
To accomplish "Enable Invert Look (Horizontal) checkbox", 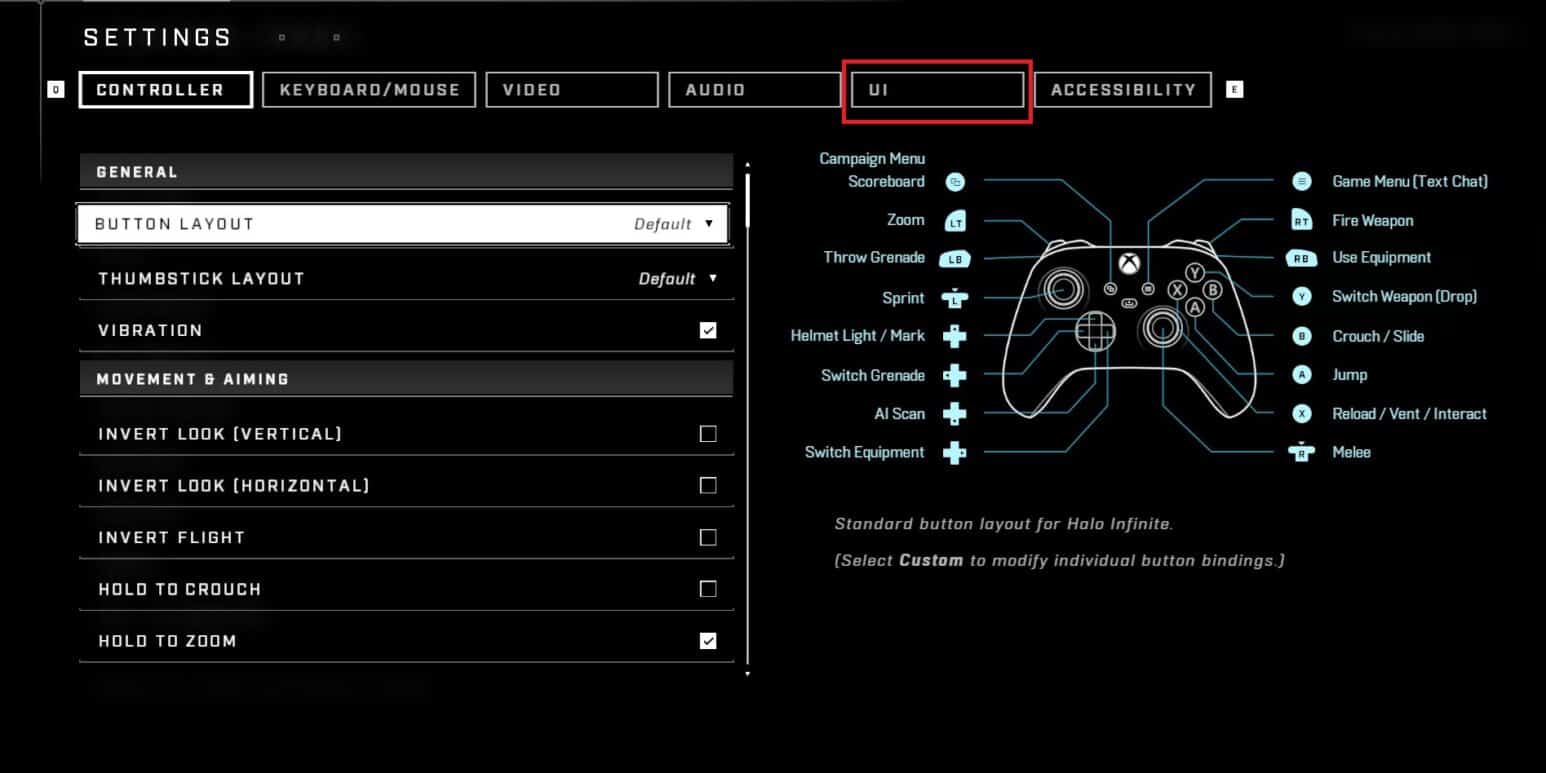I will (708, 486).
